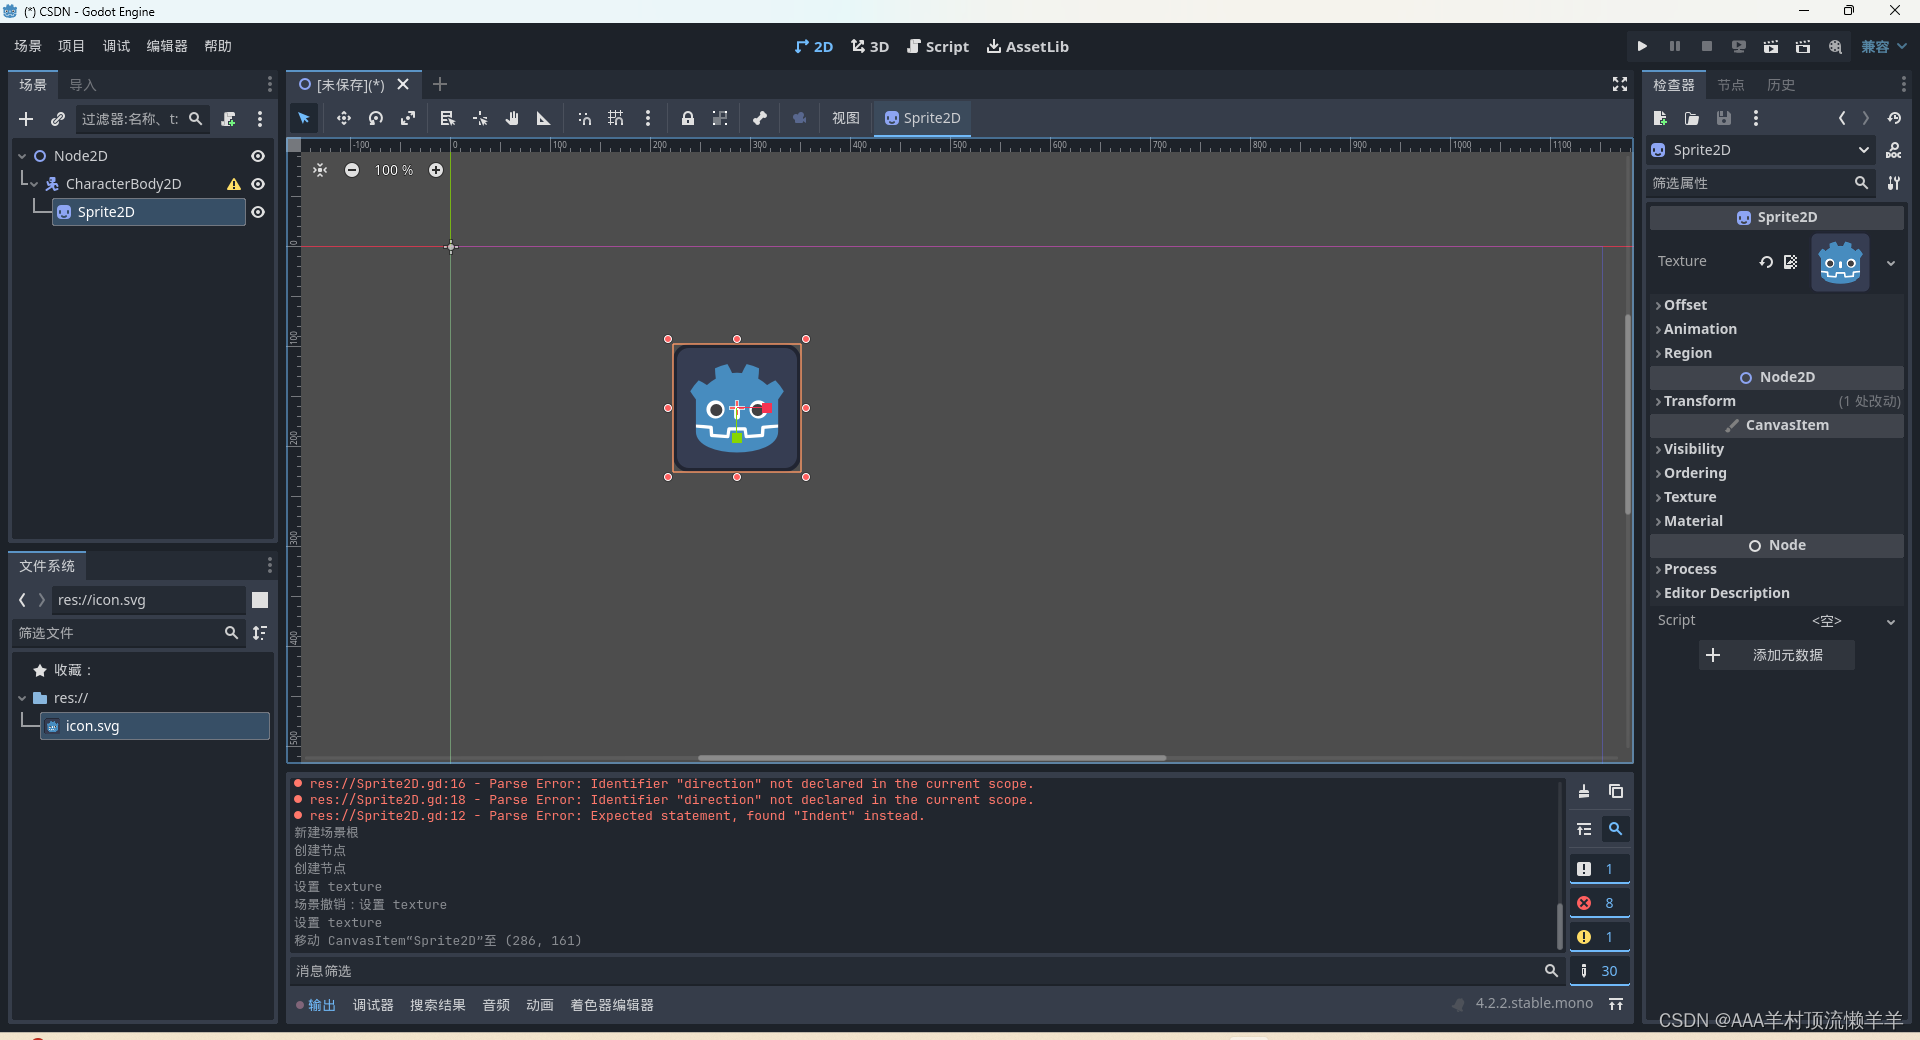Click the Texture preview thumbnail

pyautogui.click(x=1841, y=263)
